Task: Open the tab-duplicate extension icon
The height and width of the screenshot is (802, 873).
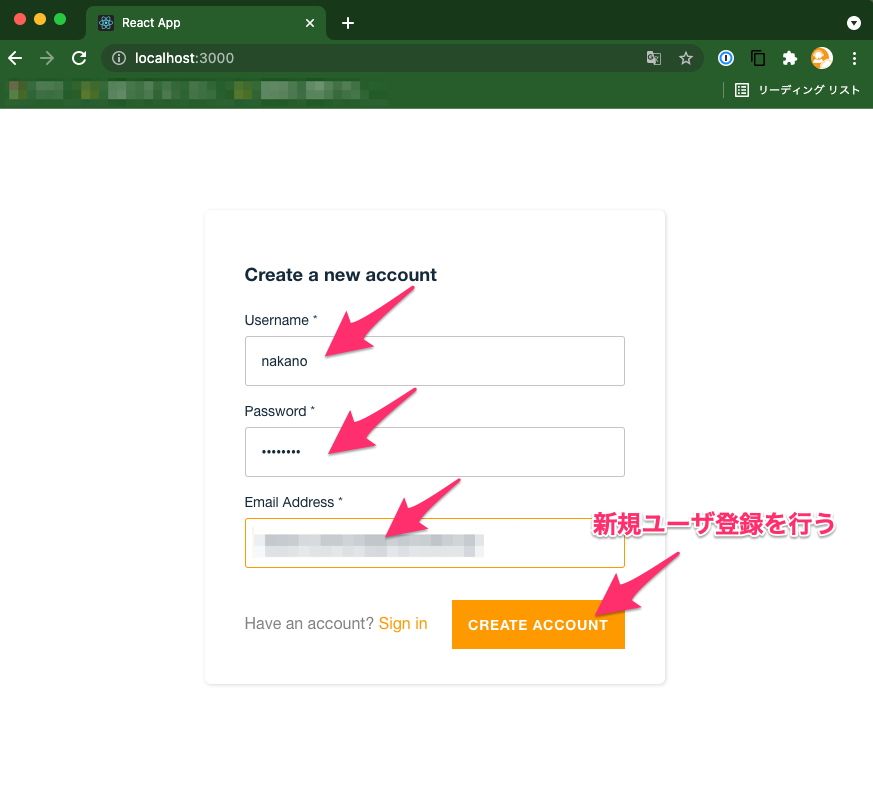Action: (x=758, y=58)
